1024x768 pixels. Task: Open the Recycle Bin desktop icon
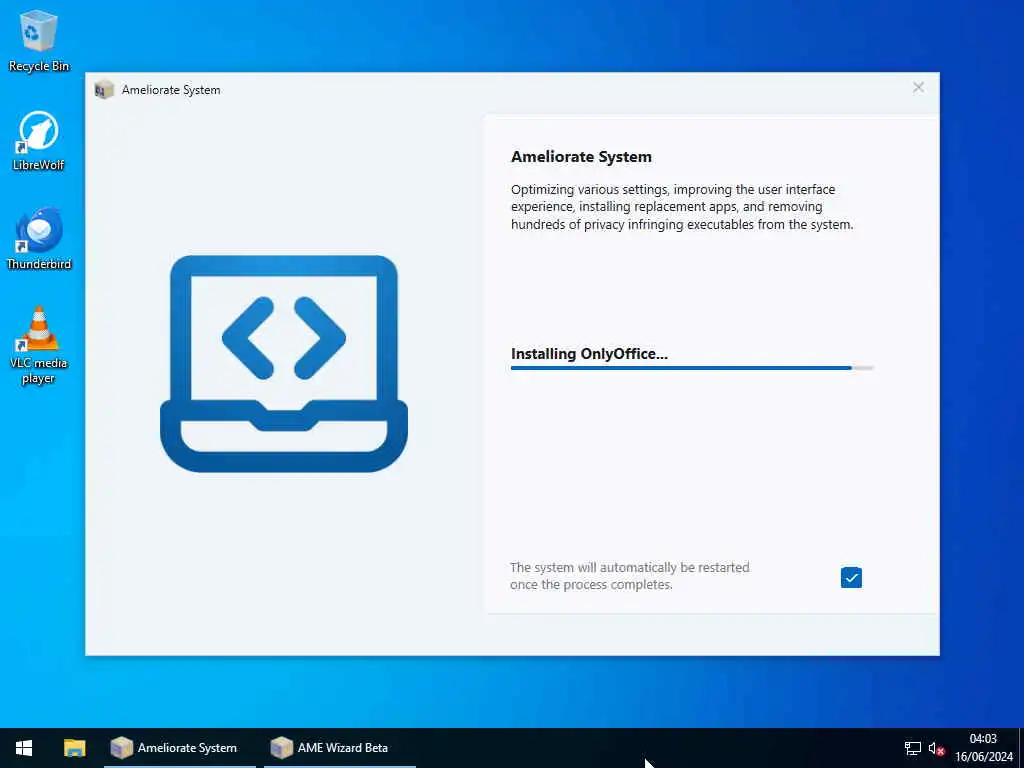[39, 41]
